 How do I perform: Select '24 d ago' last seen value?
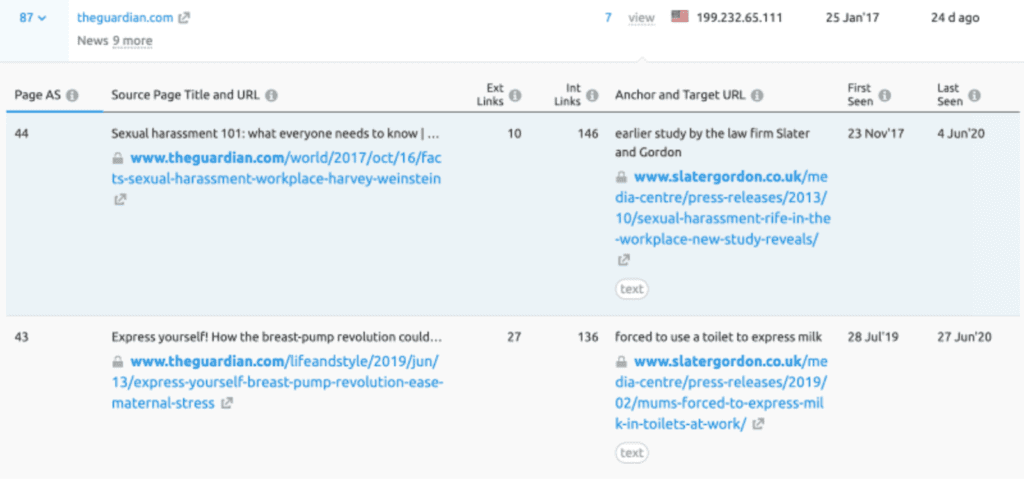coord(955,18)
